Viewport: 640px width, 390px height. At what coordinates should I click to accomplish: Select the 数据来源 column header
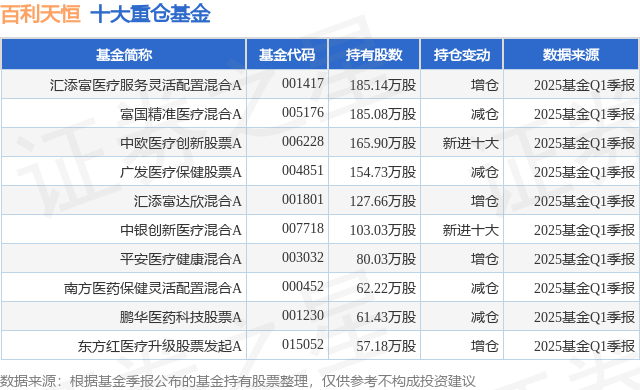pos(571,54)
